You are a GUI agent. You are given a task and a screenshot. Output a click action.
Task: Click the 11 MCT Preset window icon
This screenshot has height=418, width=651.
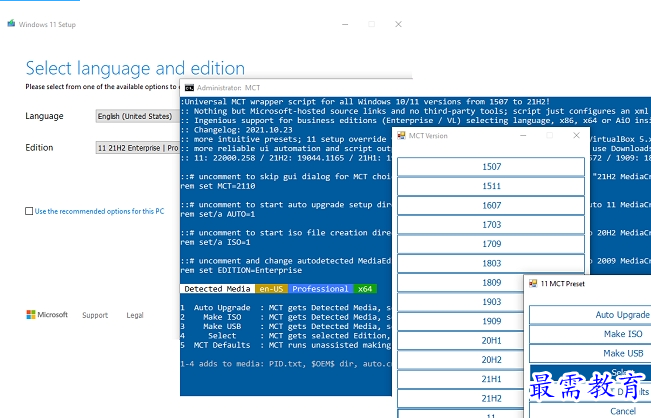pyautogui.click(x=533, y=284)
